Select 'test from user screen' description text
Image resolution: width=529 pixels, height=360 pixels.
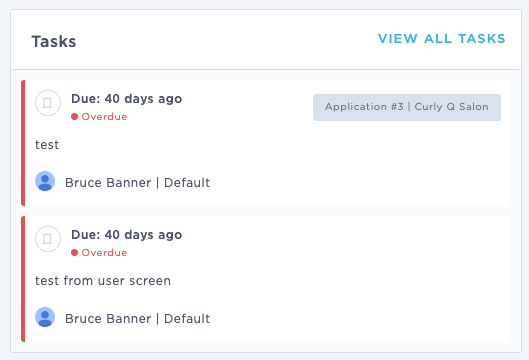point(103,281)
